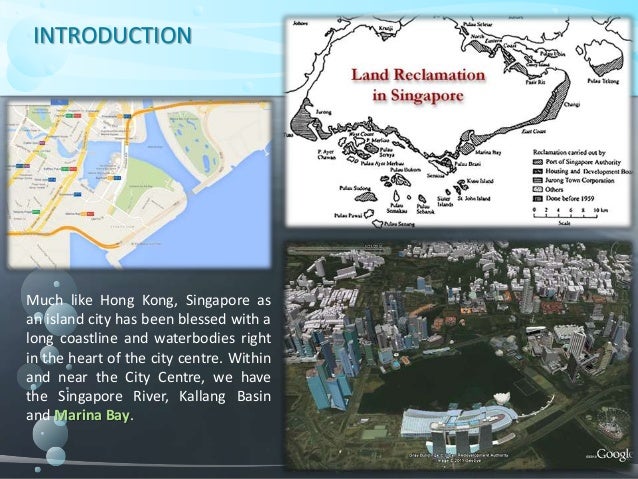Click the 'P. Ayer Chawan' map label
The image size is (638, 479).
(x=326, y=154)
